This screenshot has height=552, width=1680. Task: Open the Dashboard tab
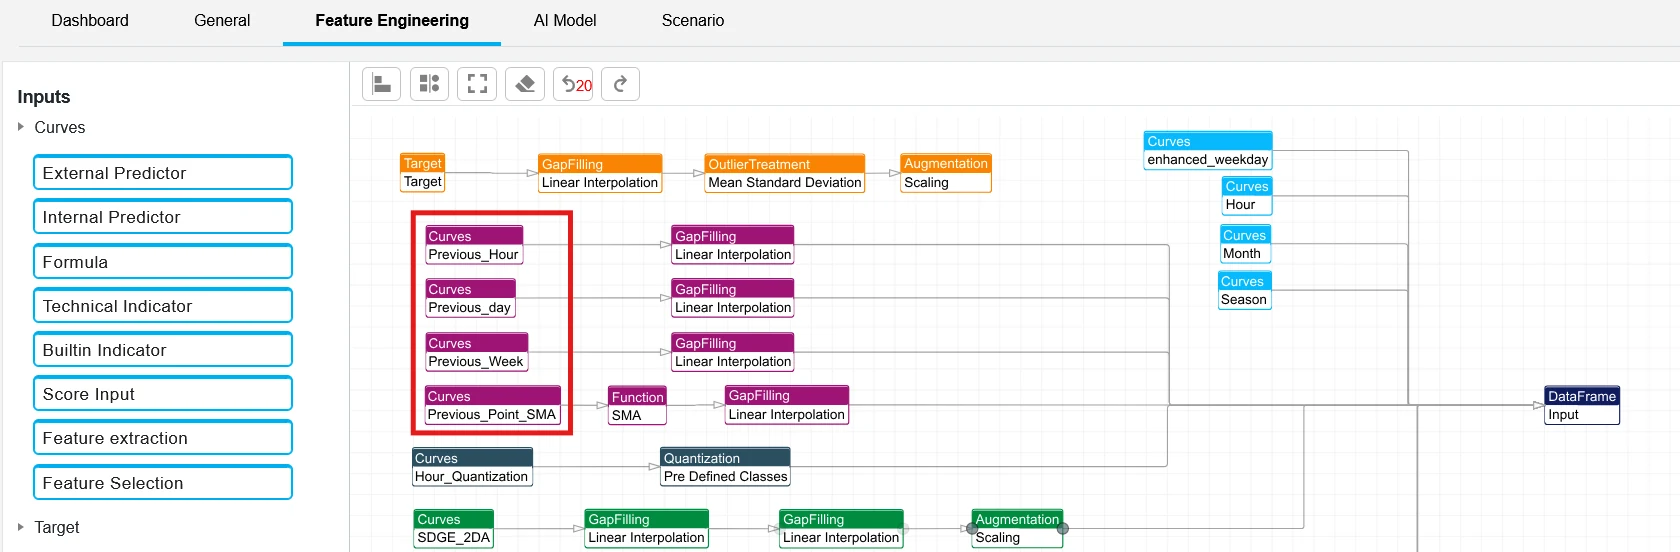(90, 21)
